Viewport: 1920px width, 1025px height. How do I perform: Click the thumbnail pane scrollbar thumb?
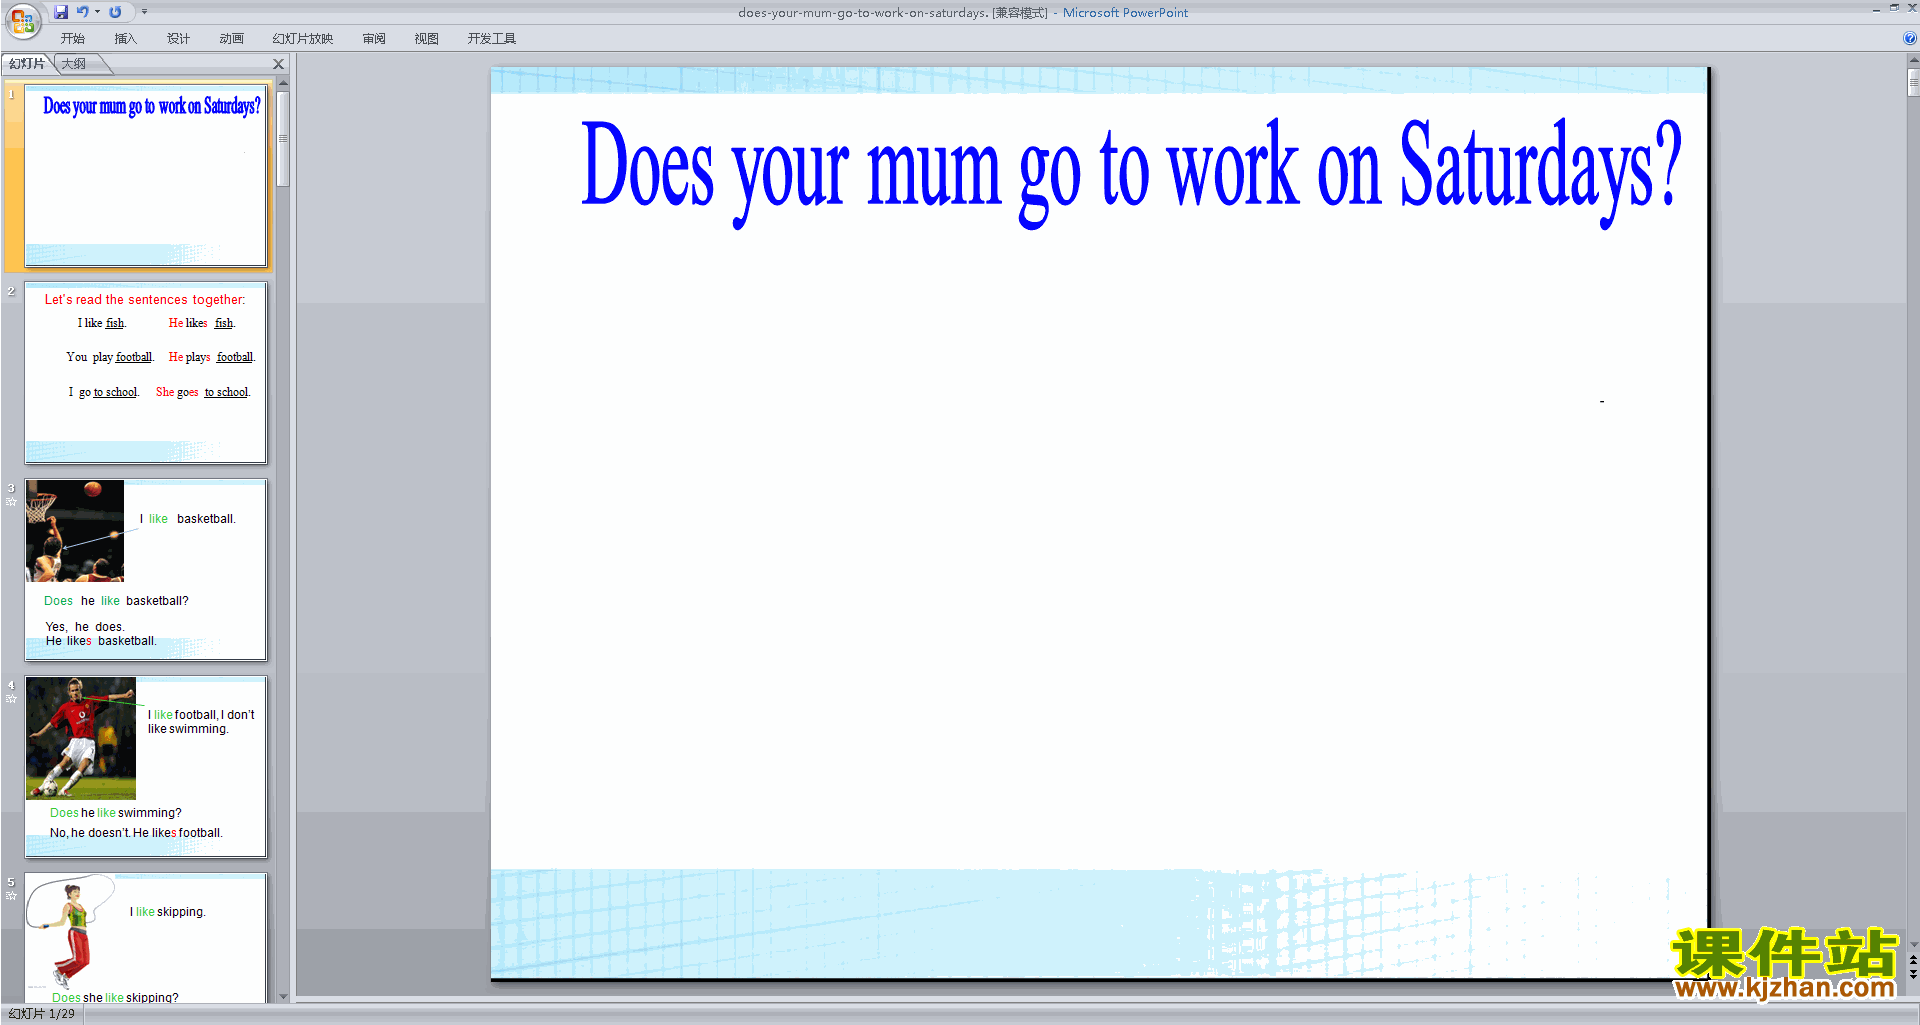pyautogui.click(x=283, y=139)
